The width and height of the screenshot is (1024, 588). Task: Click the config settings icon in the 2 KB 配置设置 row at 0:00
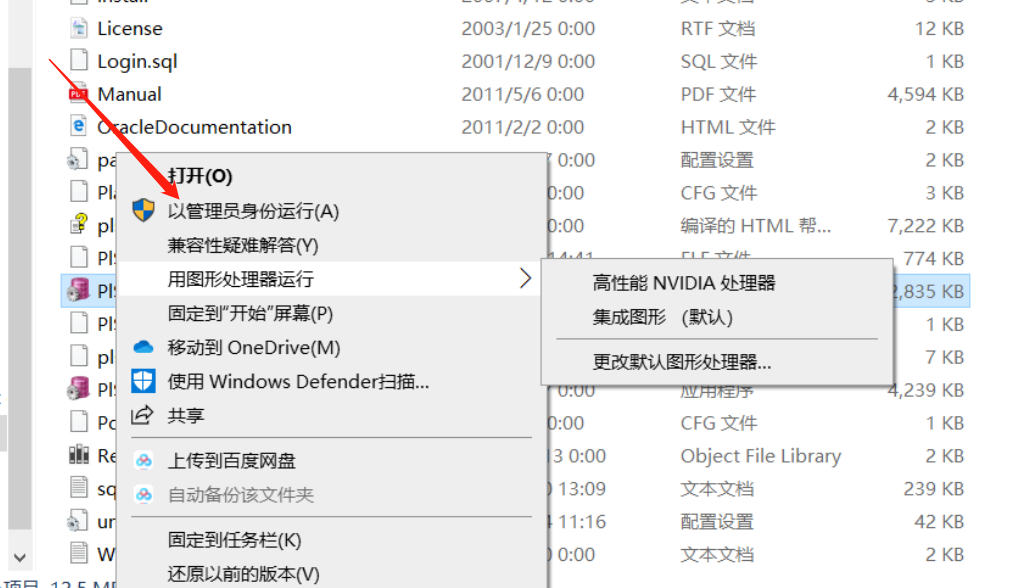pyautogui.click(x=77, y=159)
